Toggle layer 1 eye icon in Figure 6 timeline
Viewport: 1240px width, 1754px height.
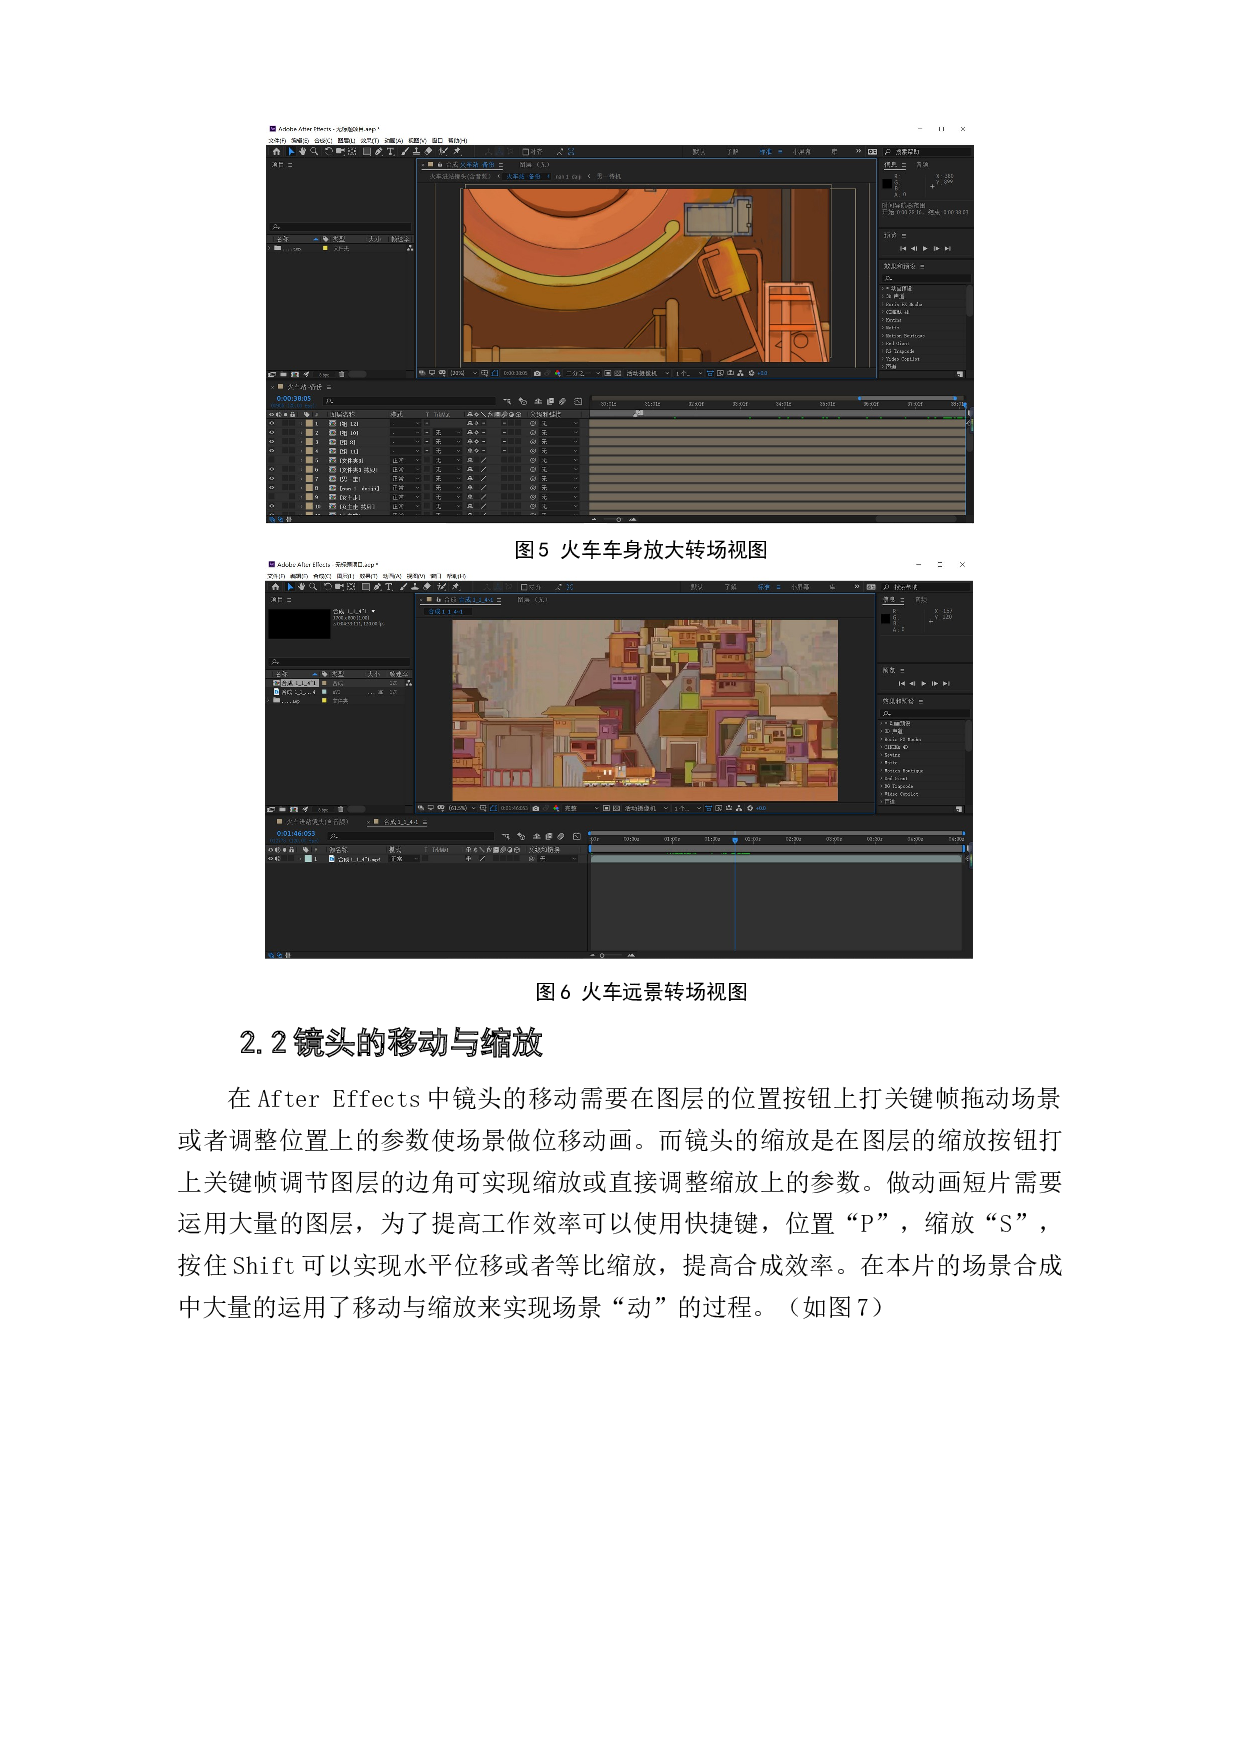coord(270,859)
